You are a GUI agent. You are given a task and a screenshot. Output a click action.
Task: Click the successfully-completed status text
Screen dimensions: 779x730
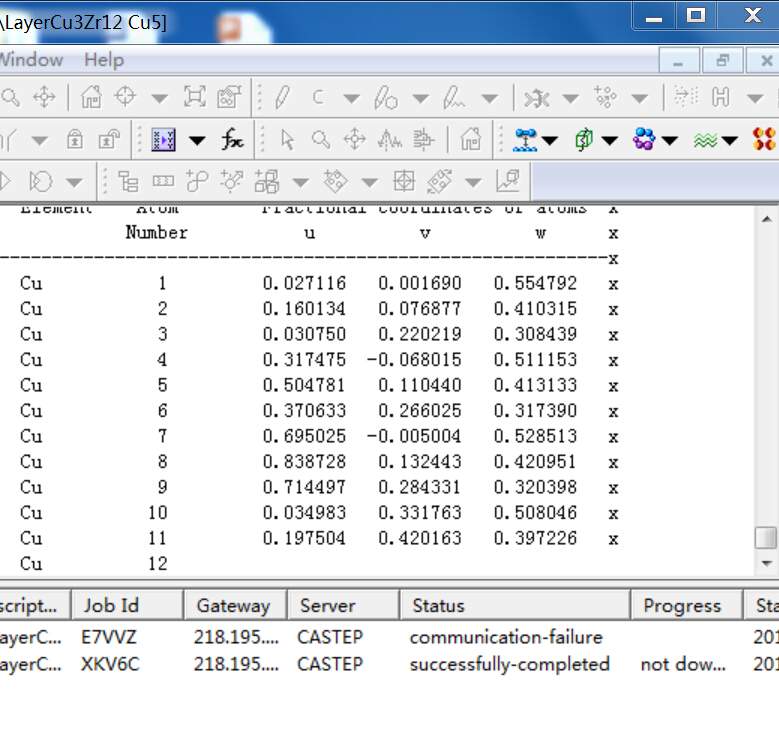pos(509,664)
